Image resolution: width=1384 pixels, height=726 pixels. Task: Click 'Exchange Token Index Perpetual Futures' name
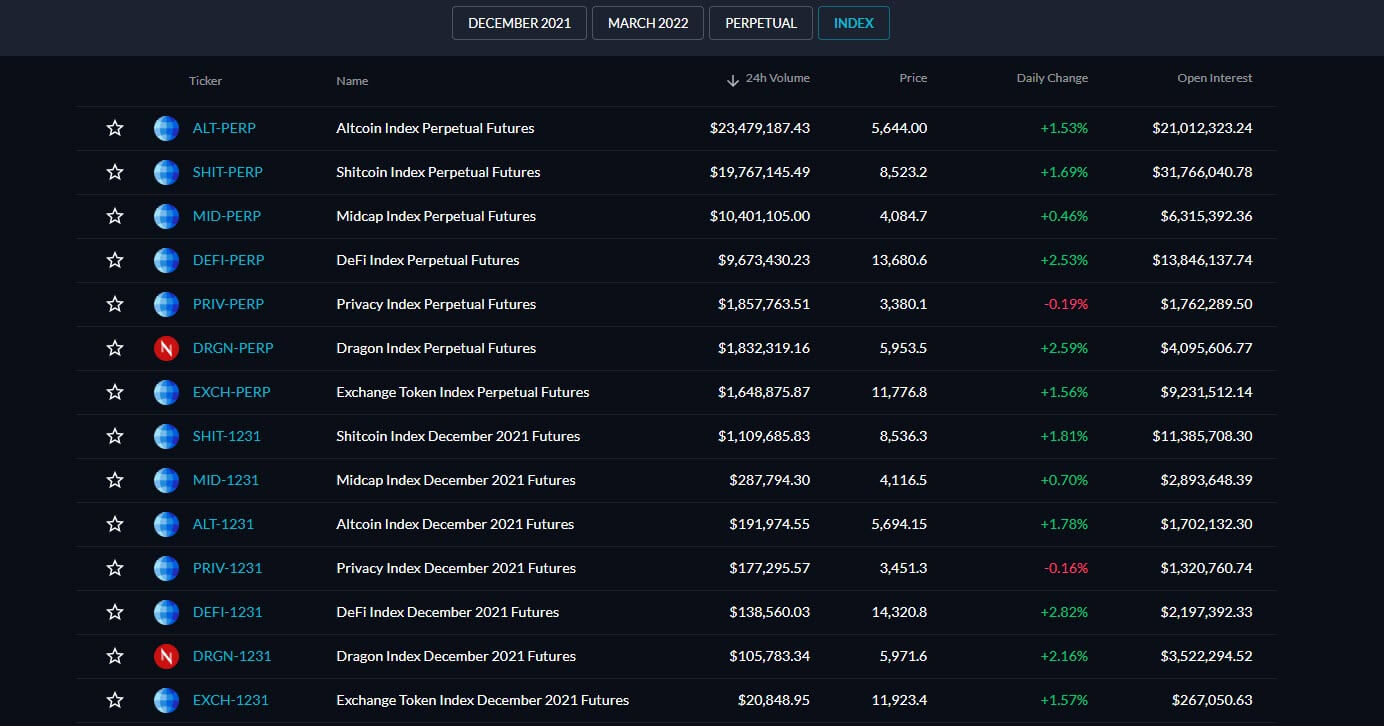pyautogui.click(x=463, y=392)
